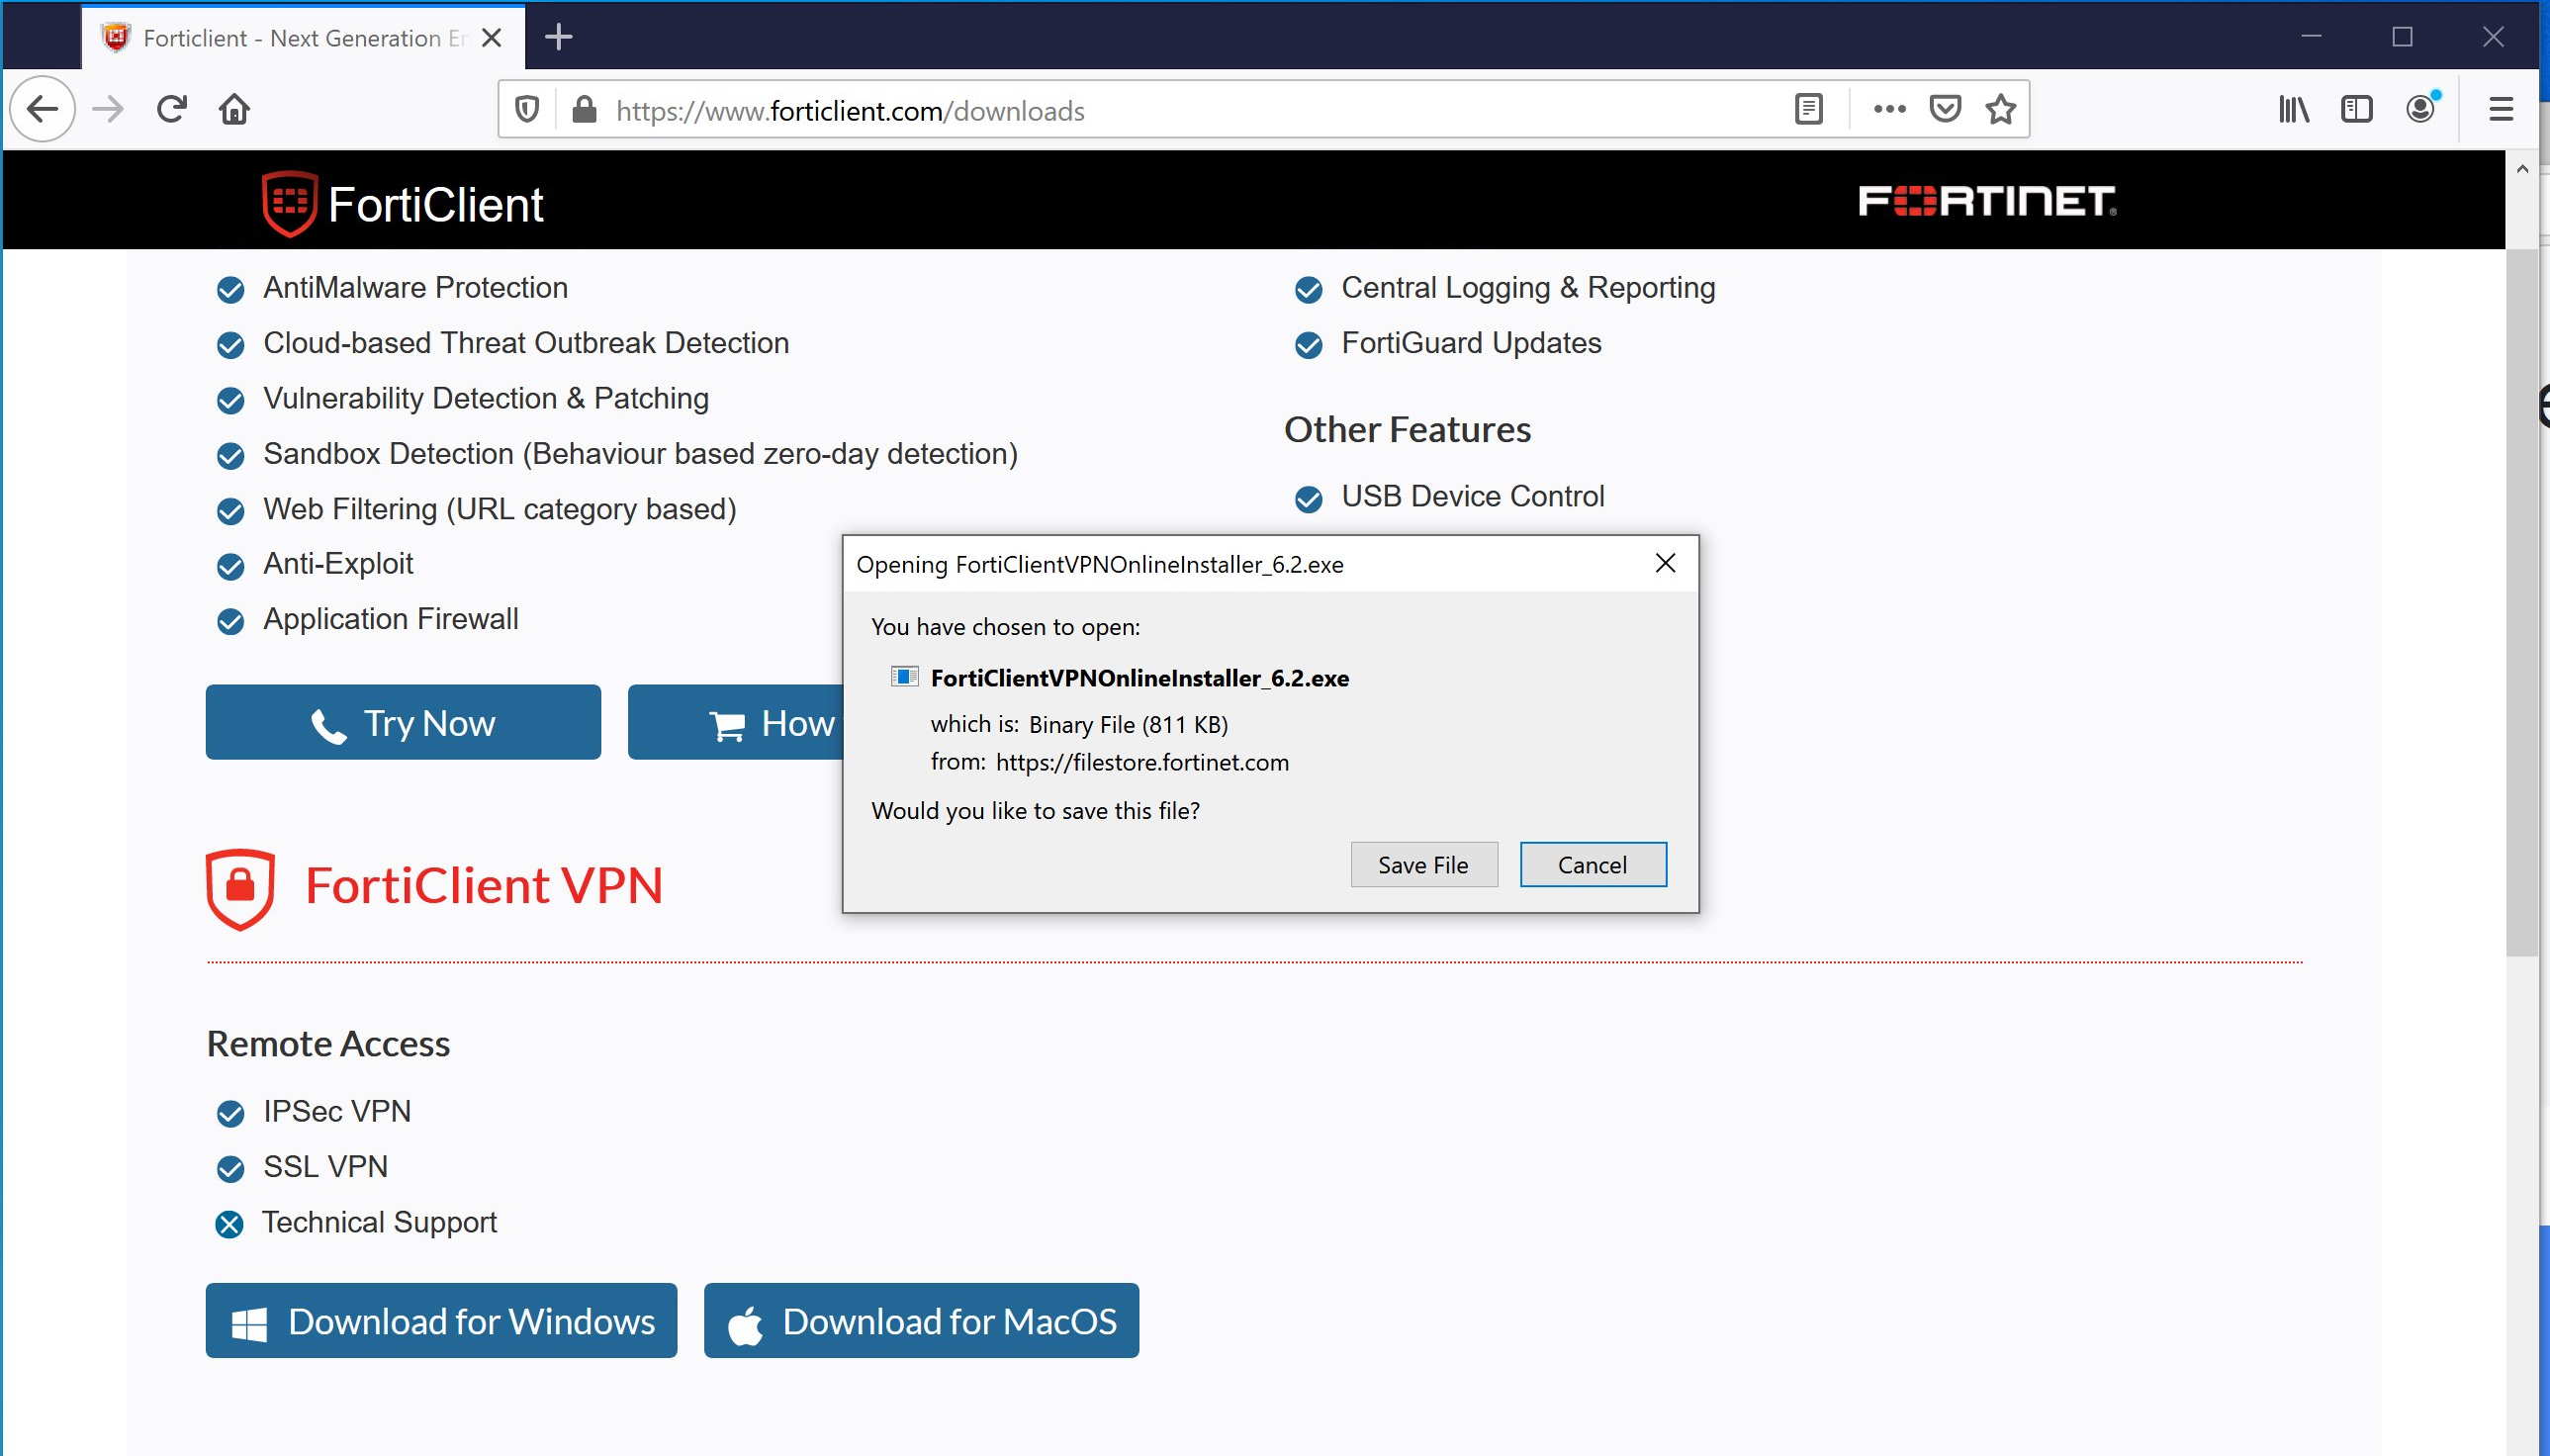2550x1456 pixels.
Task: Click the Forward arrow button
Action: pos(108,109)
